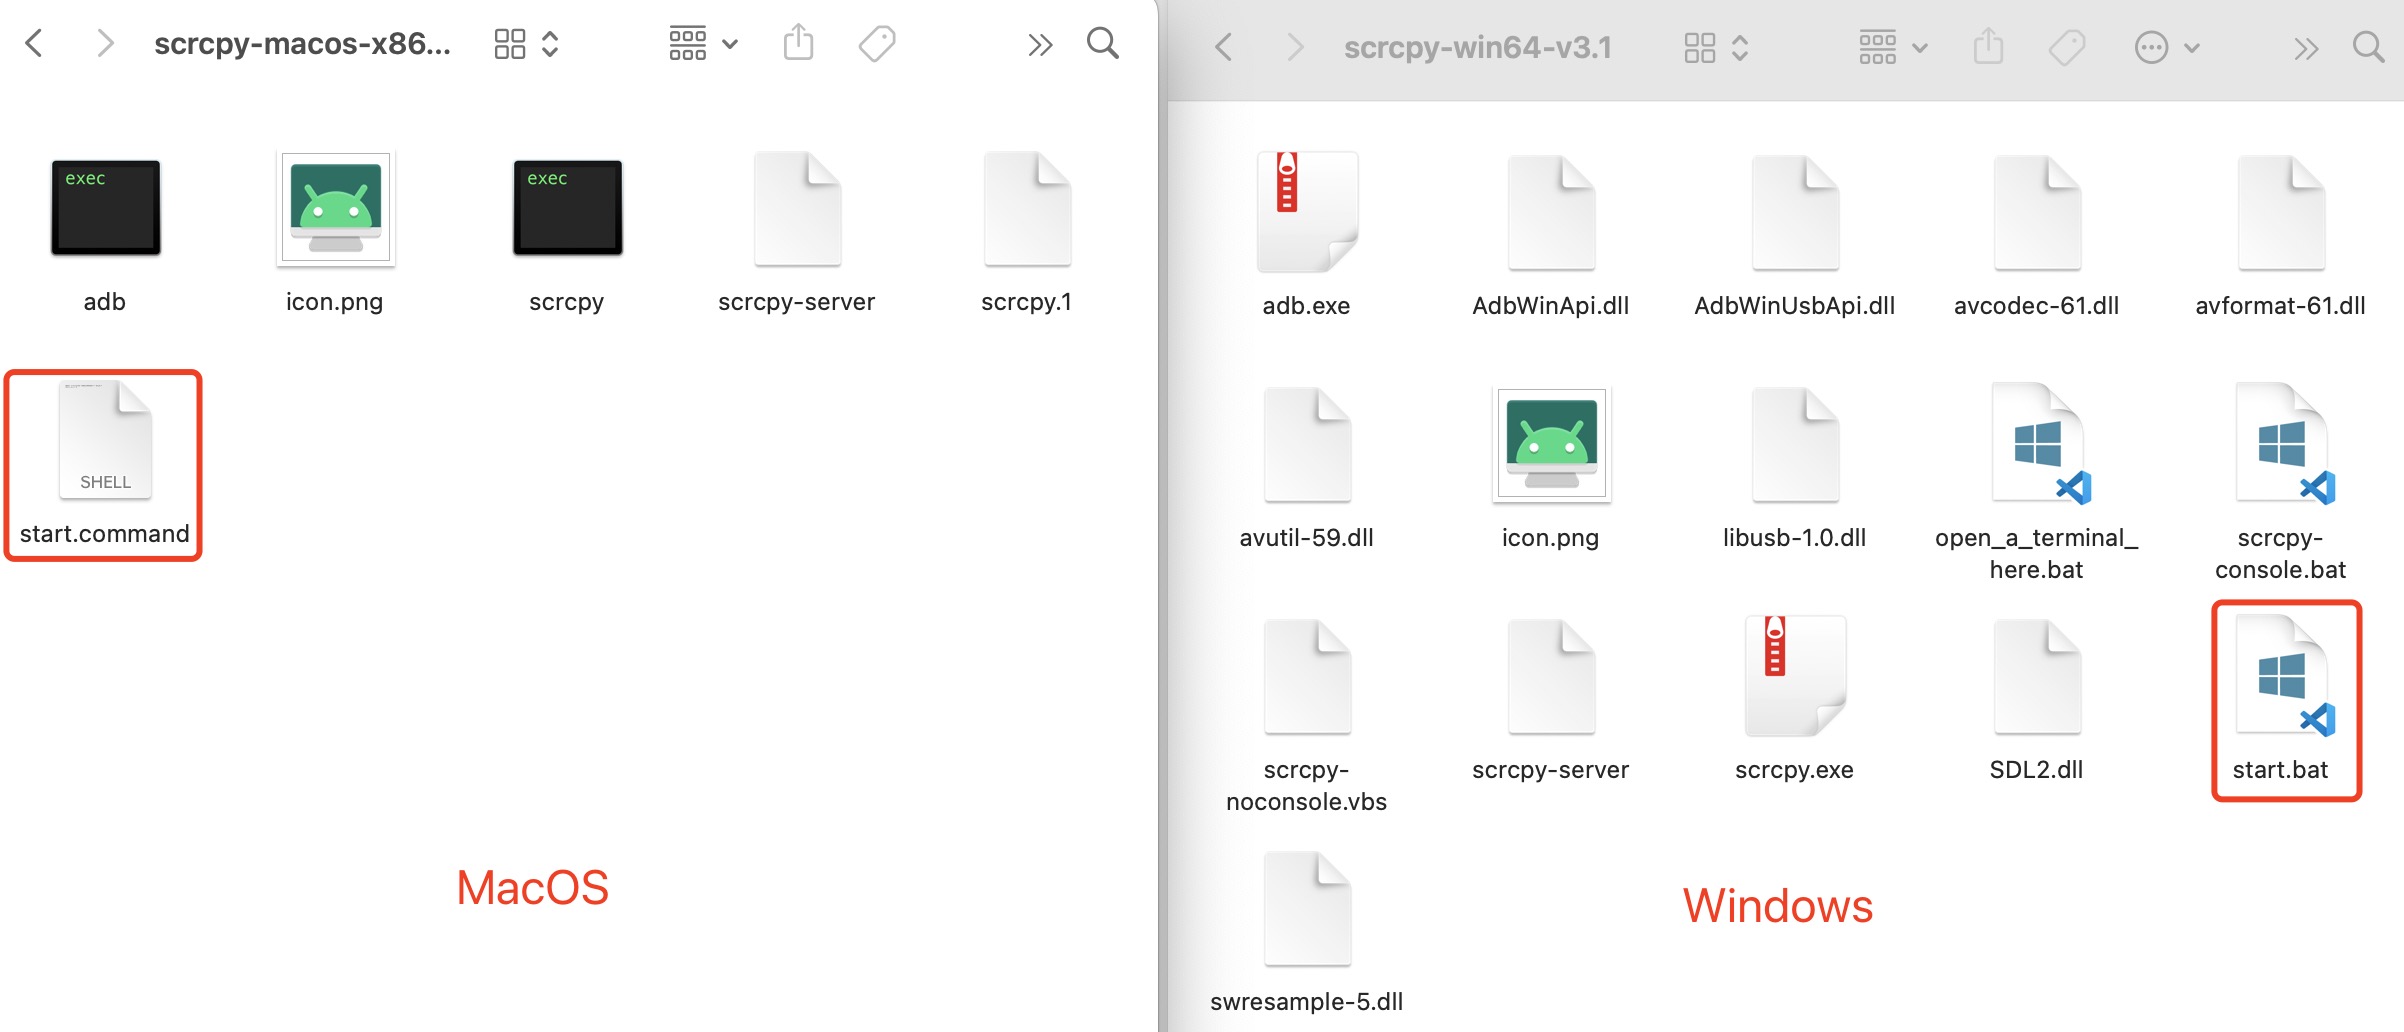Viewport: 2404px width, 1032px height.
Task: Open the group-by dropdown in right window
Action: pyautogui.click(x=1892, y=48)
